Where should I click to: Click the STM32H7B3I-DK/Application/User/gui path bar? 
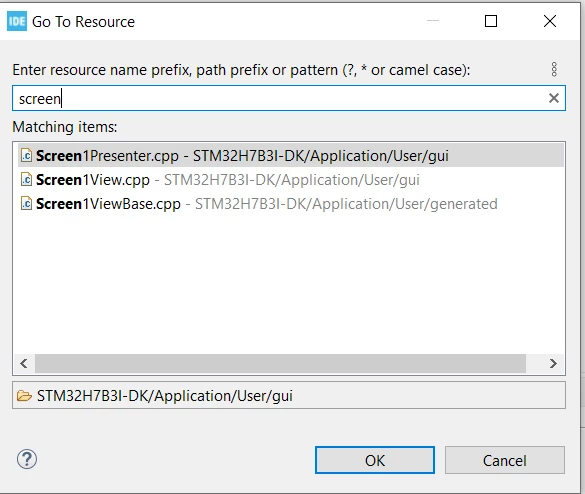(x=289, y=395)
